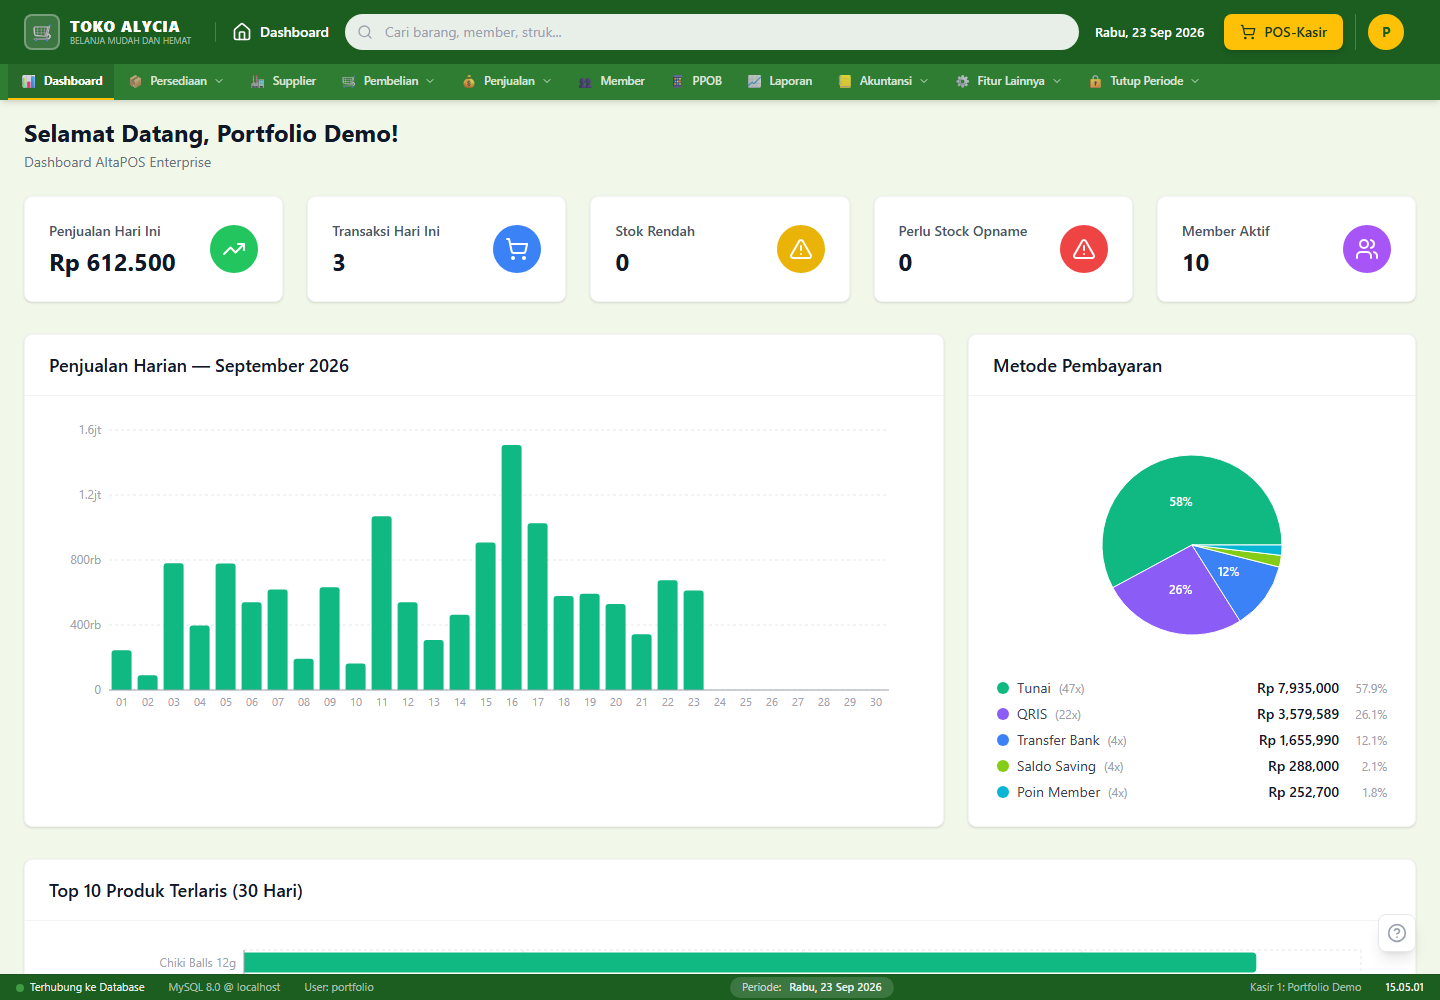Image resolution: width=1440 pixels, height=1000 pixels.
Task: Click the day 16 bar in sales chart
Action: coord(512,567)
